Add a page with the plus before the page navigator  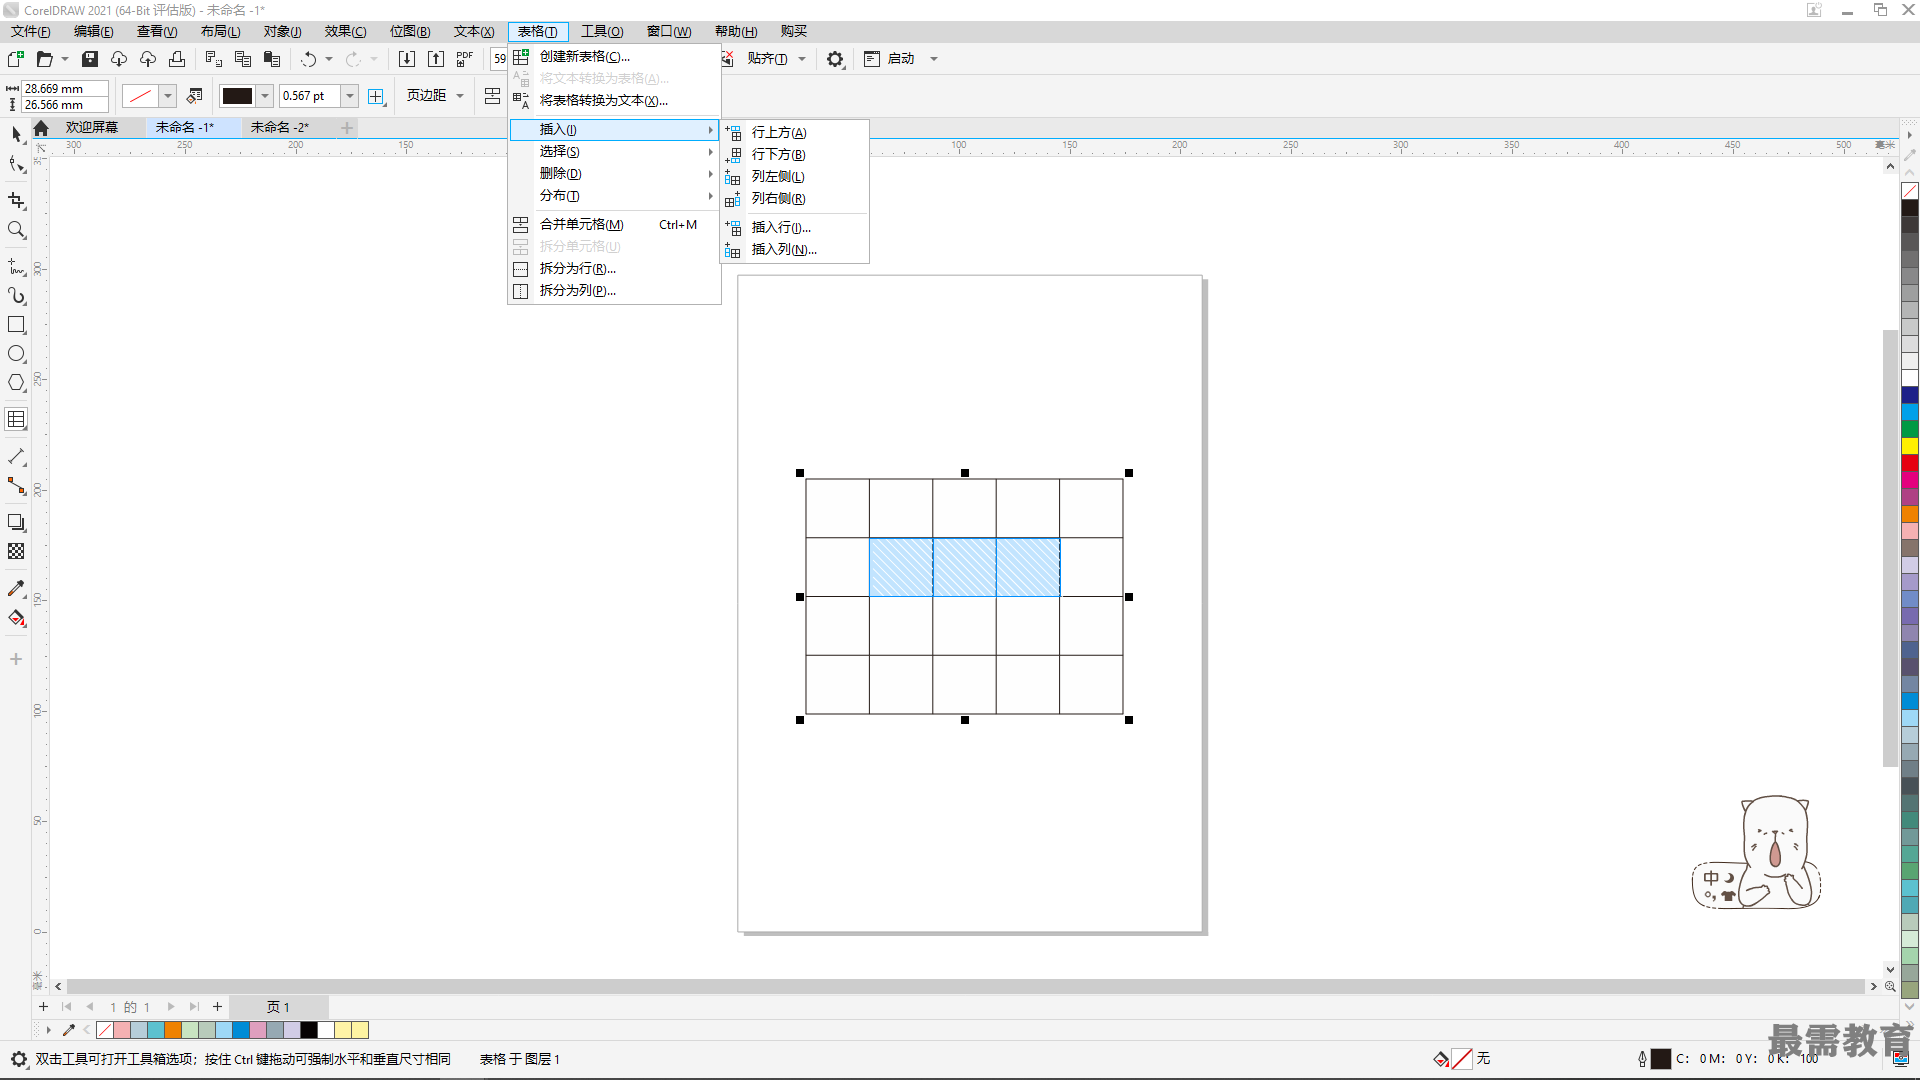tap(43, 1007)
